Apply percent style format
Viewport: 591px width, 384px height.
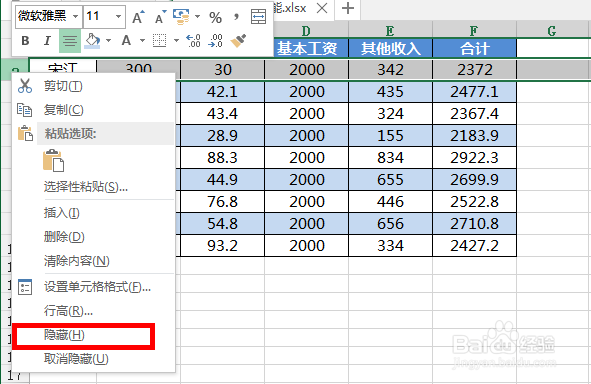click(x=216, y=17)
